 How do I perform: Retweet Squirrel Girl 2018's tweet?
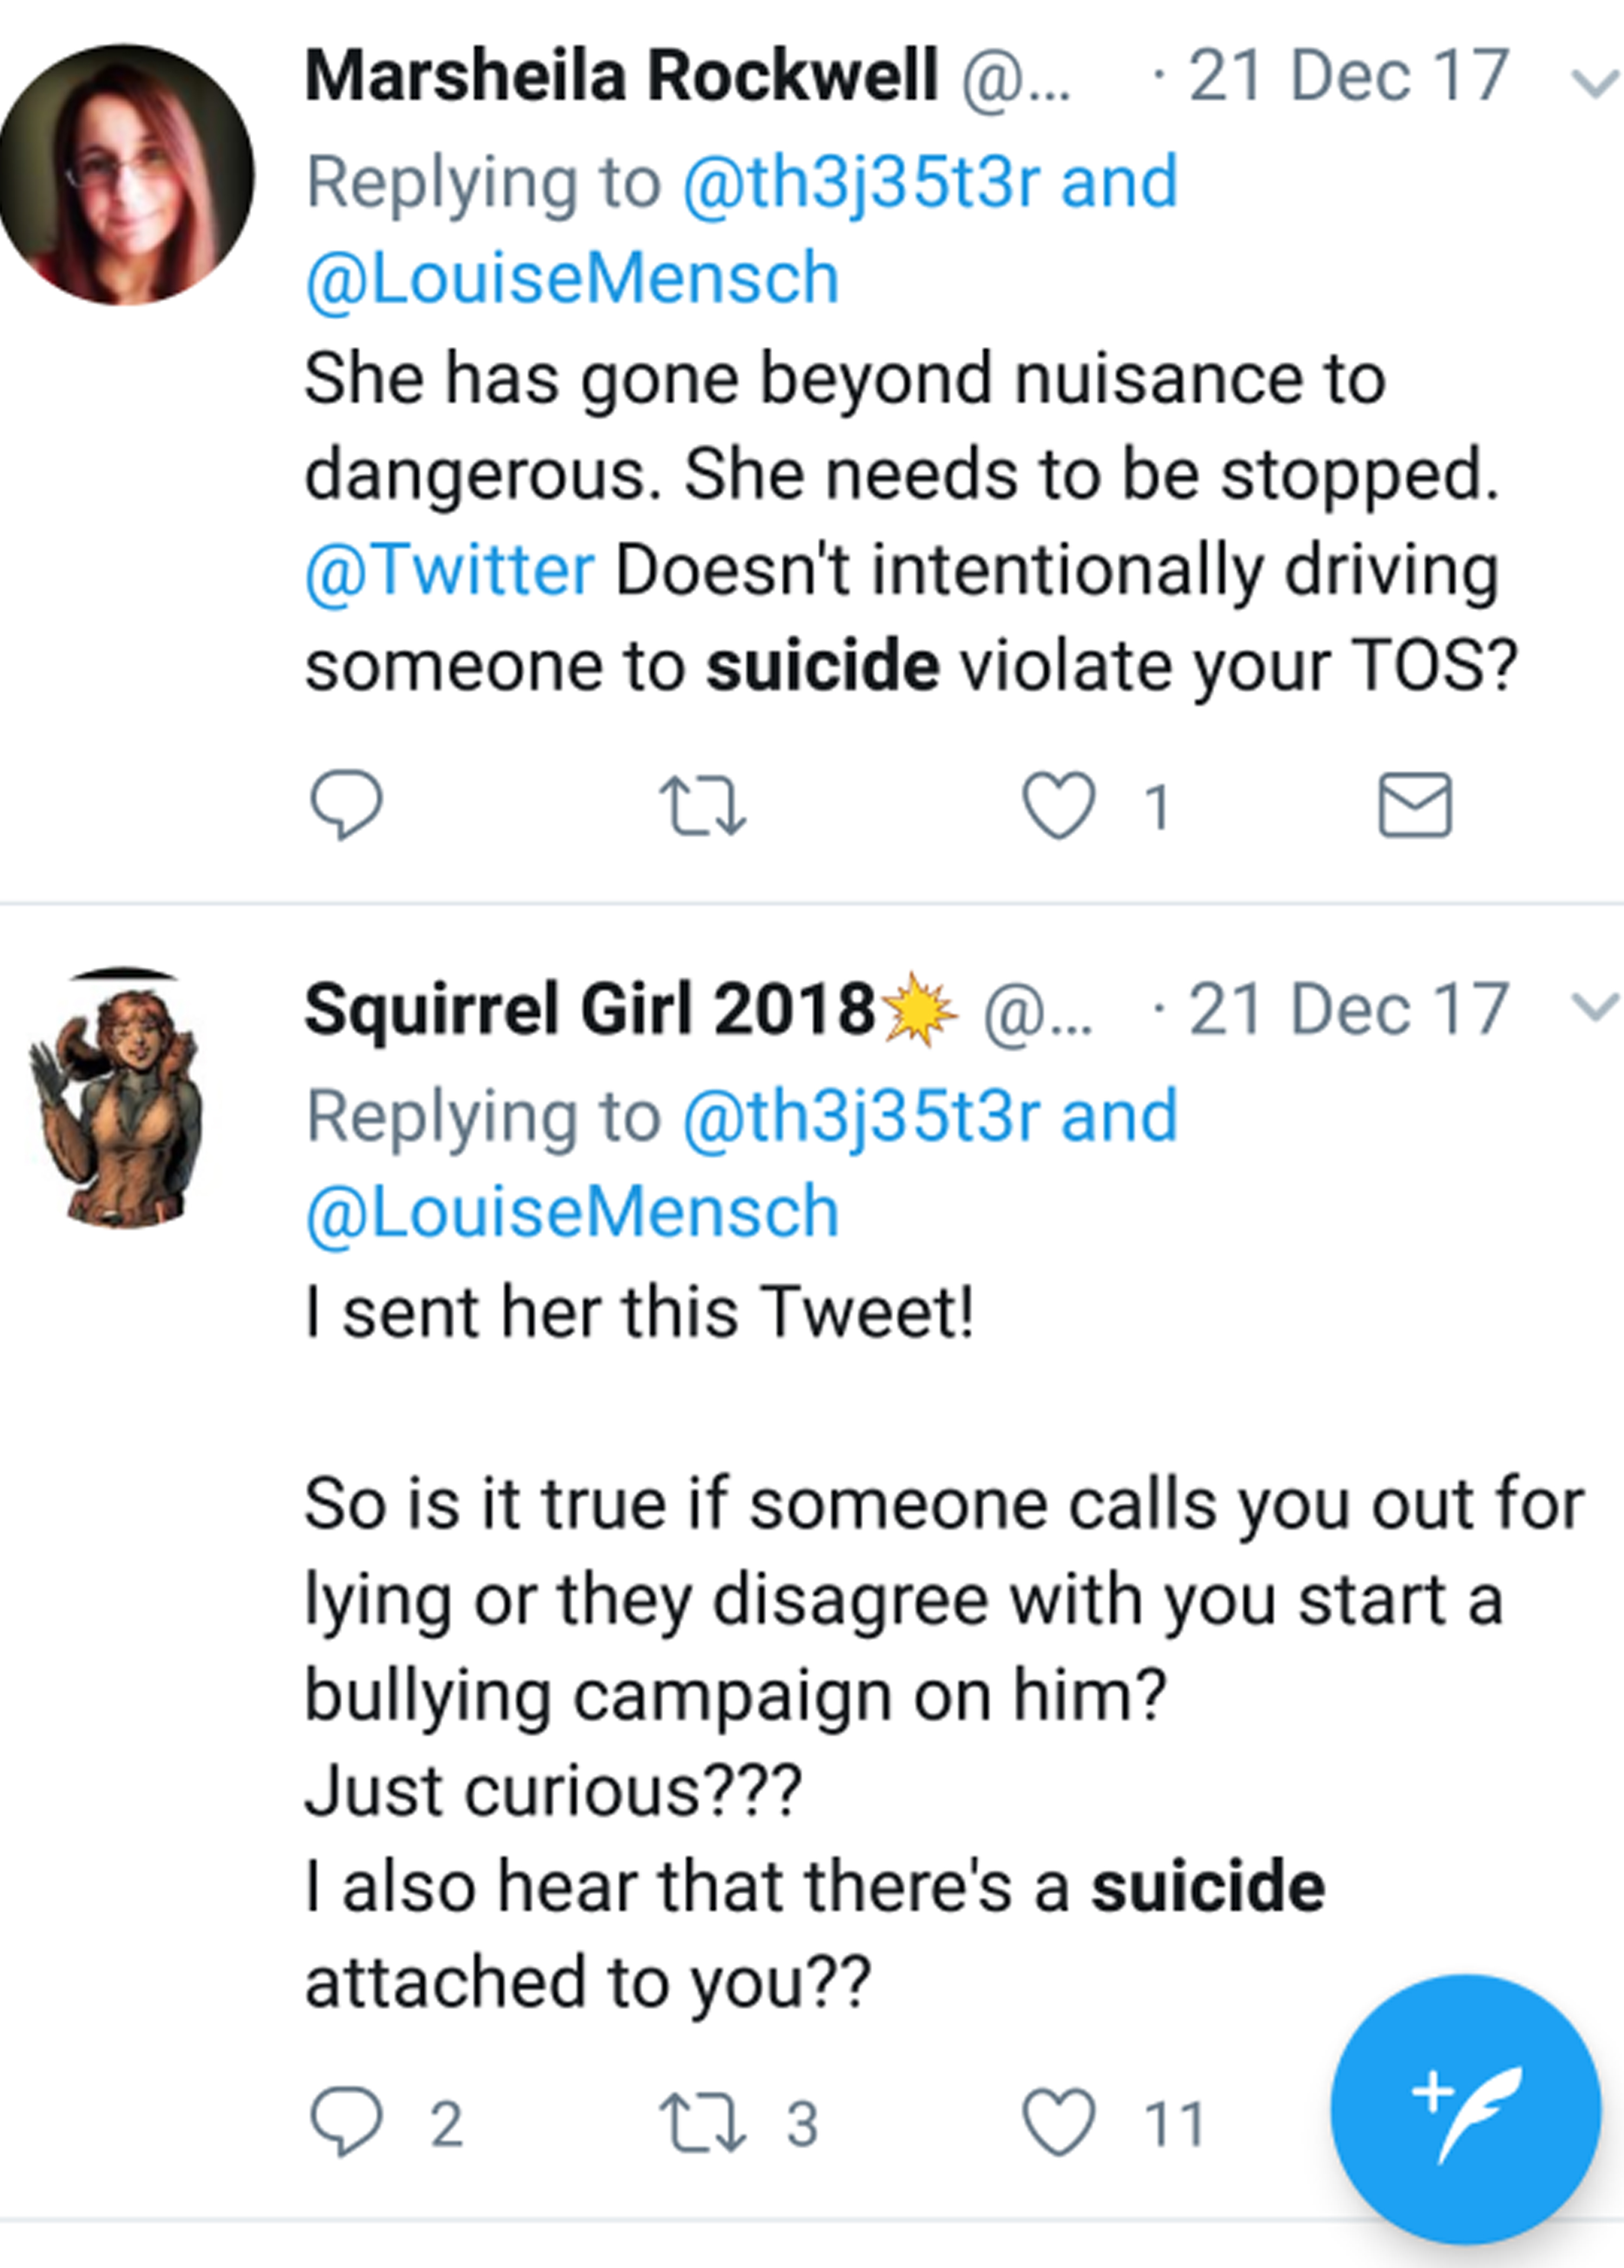702,2122
